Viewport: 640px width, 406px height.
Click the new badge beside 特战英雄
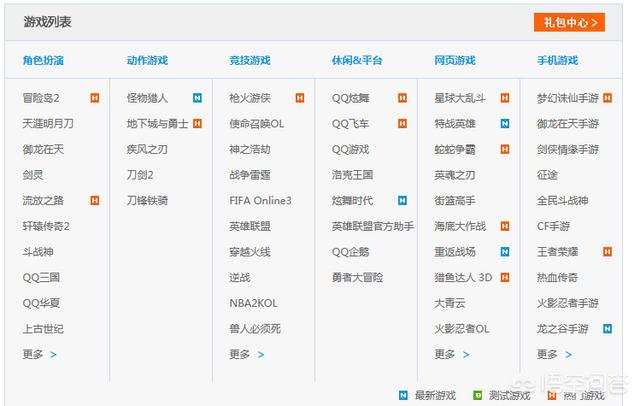(504, 123)
